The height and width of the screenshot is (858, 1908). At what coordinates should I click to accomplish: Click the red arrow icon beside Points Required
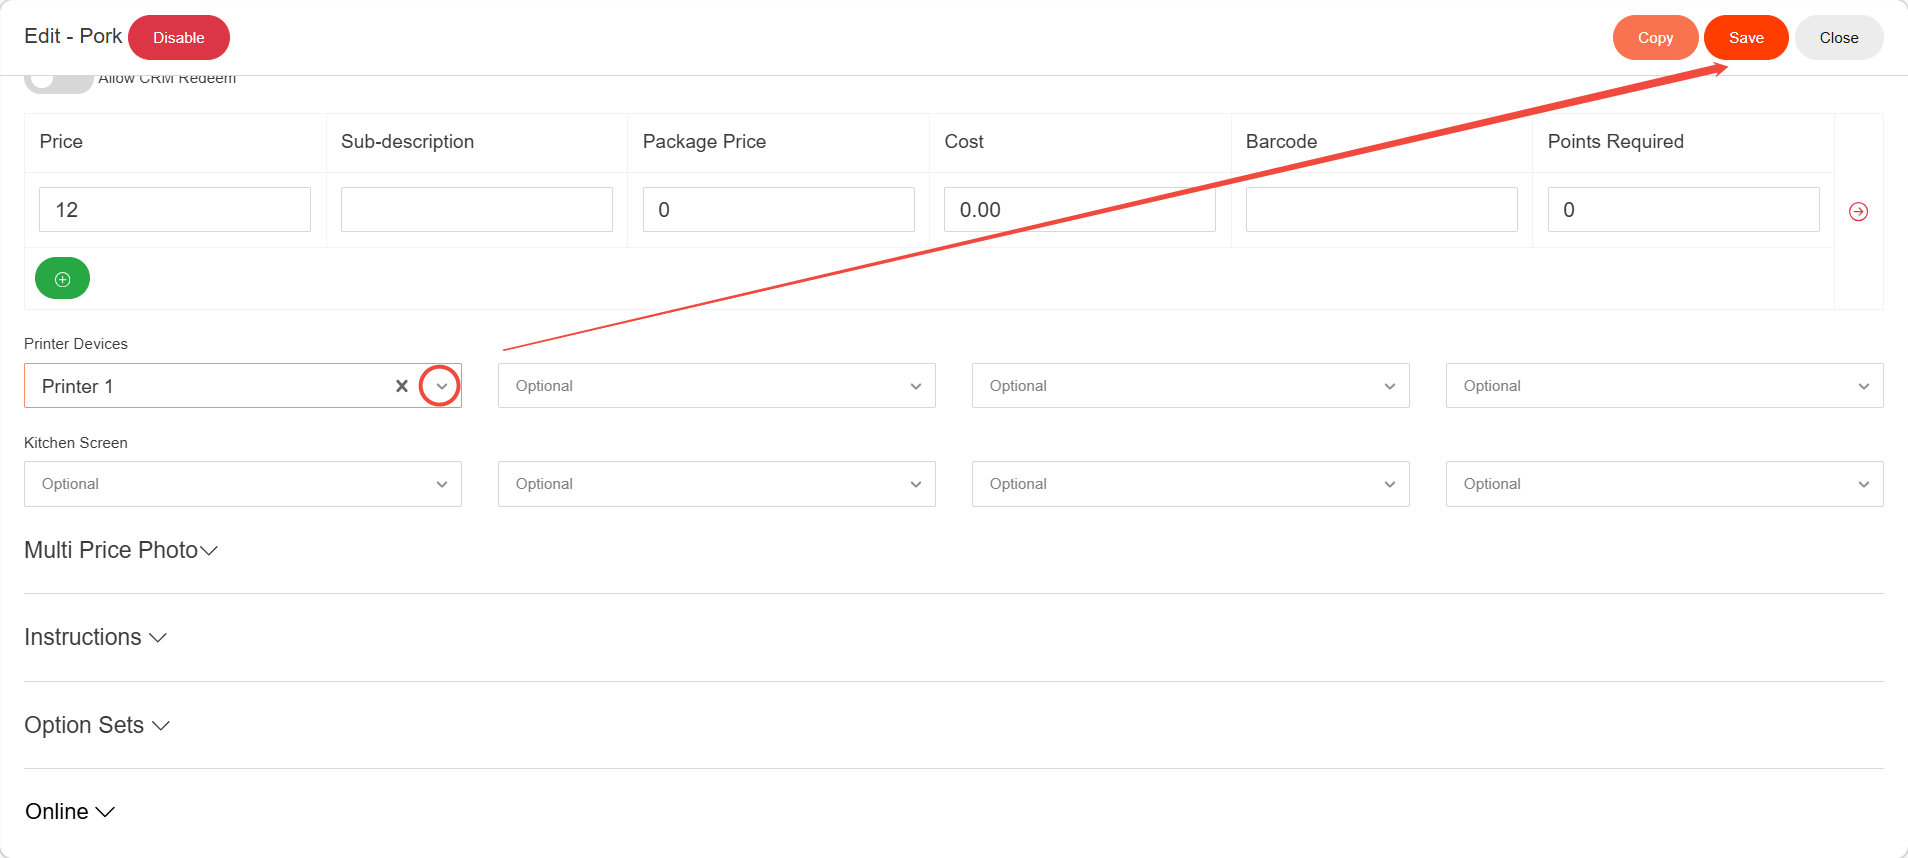tap(1858, 211)
